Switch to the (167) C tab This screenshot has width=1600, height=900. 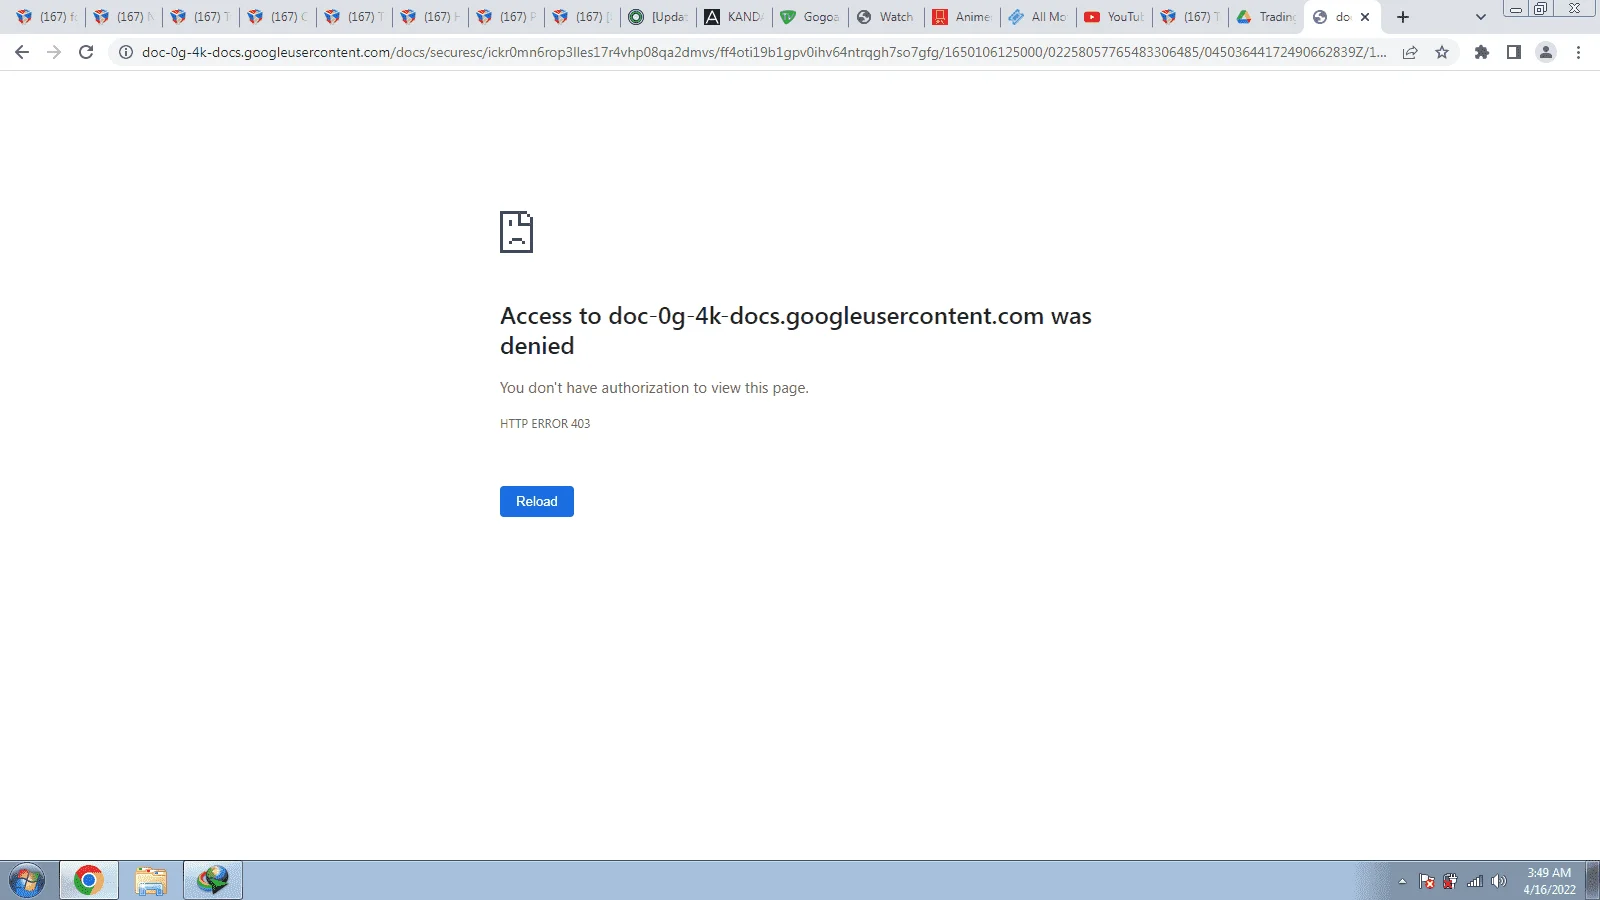click(277, 17)
